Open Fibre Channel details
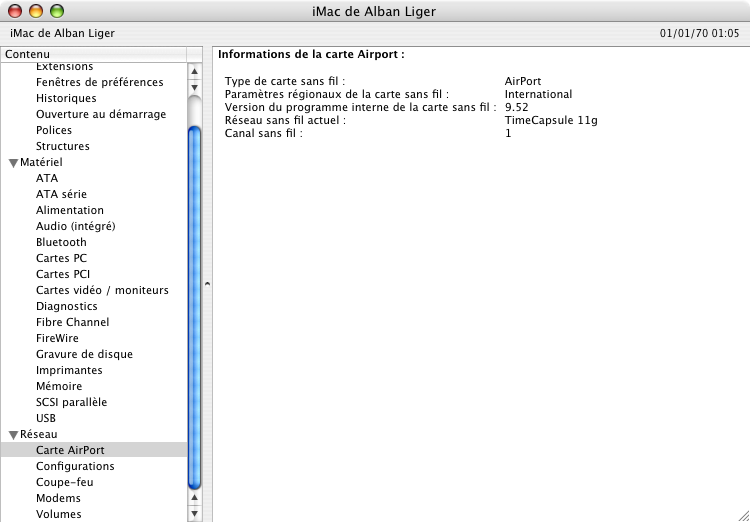The width and height of the screenshot is (750, 522). [72, 322]
